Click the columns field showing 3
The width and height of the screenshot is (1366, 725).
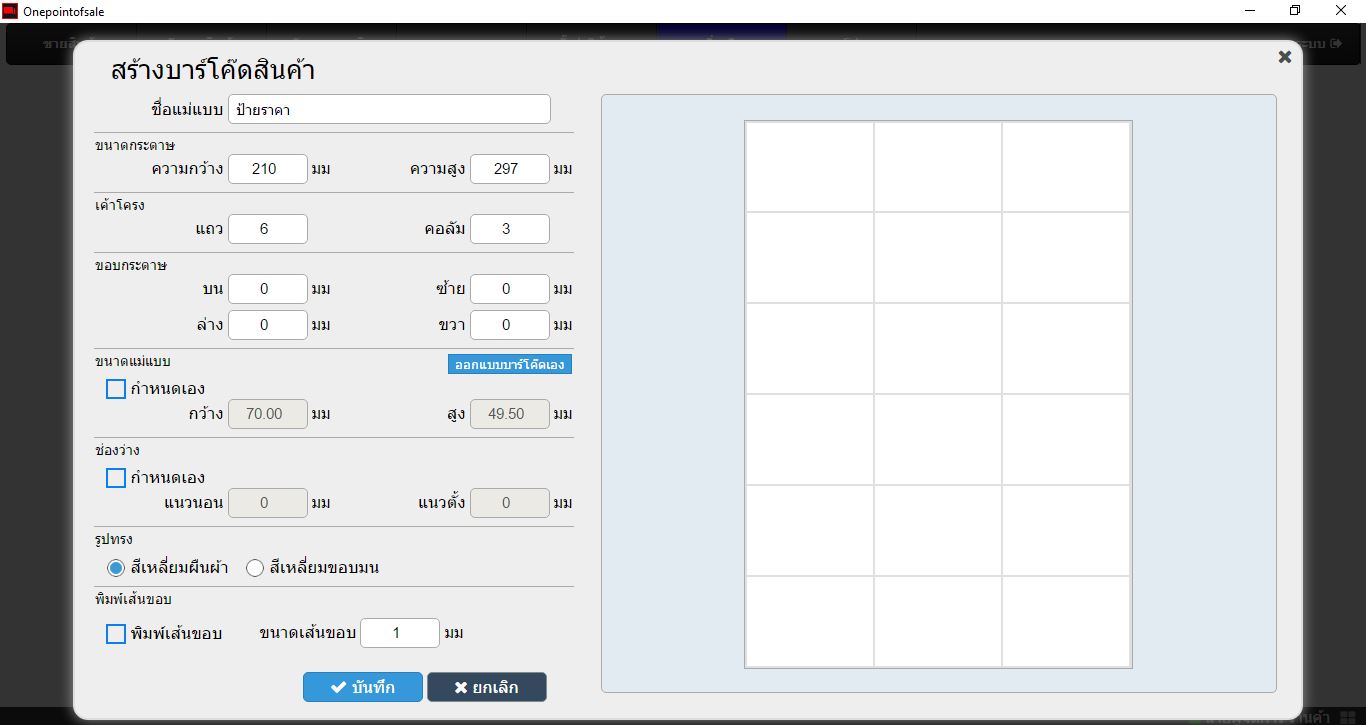pyautogui.click(x=509, y=229)
